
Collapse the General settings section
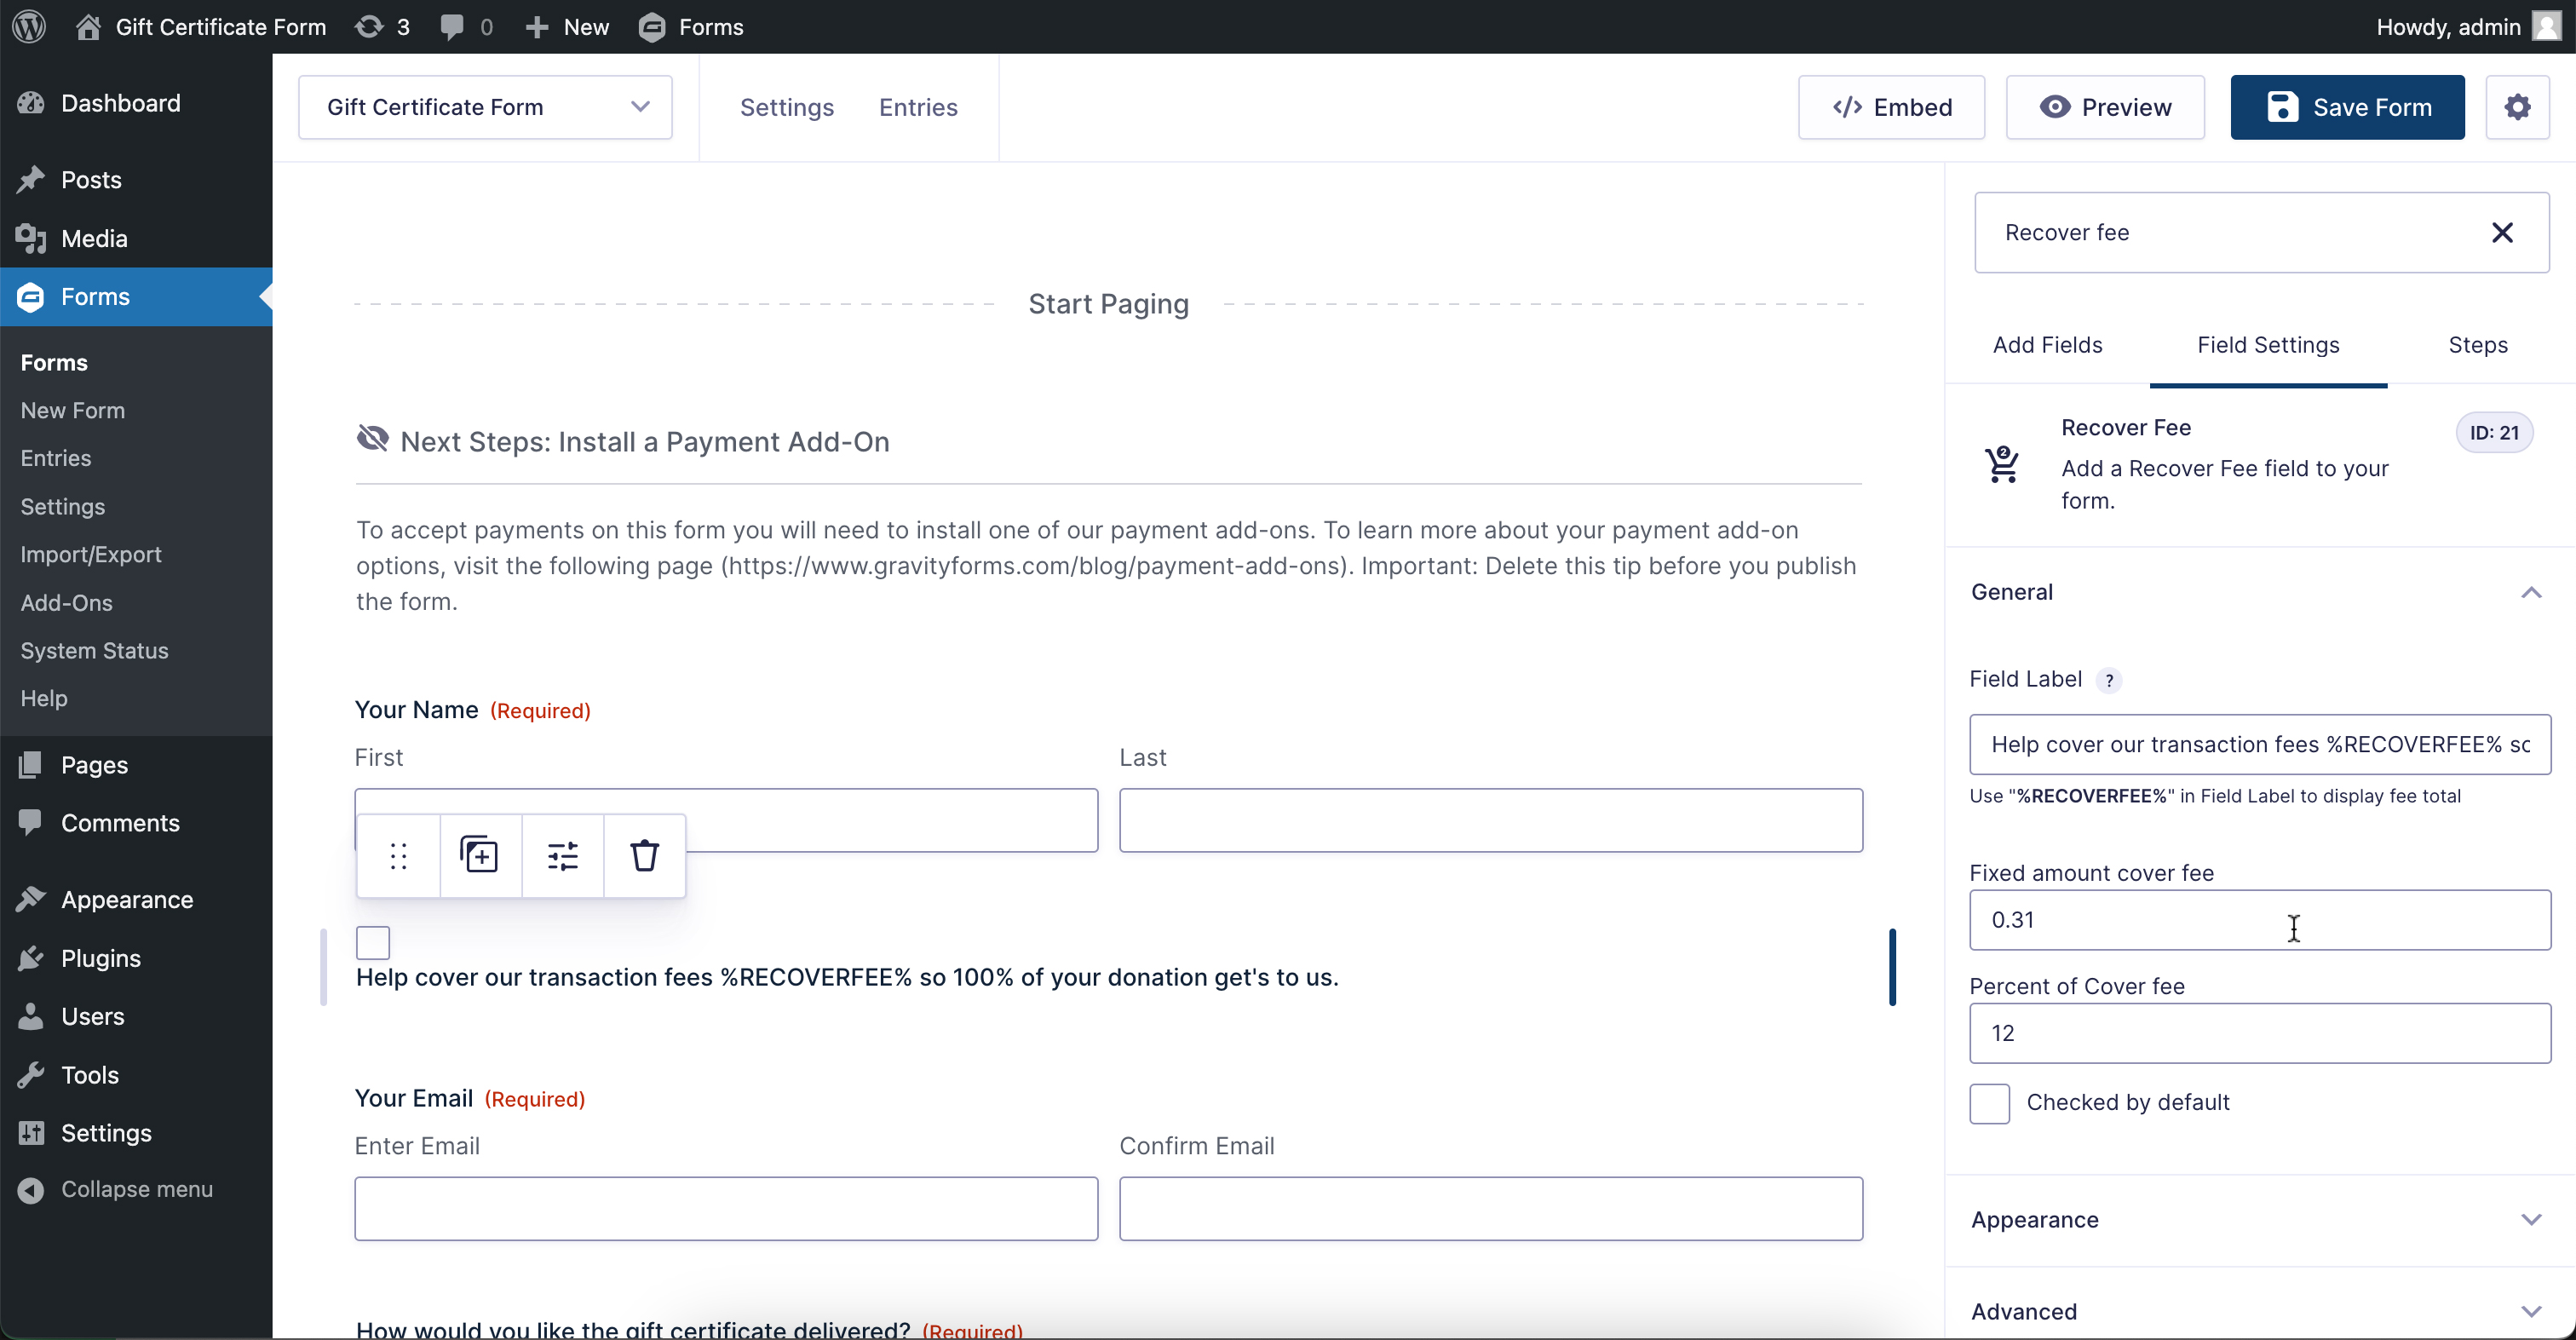coord(2531,591)
